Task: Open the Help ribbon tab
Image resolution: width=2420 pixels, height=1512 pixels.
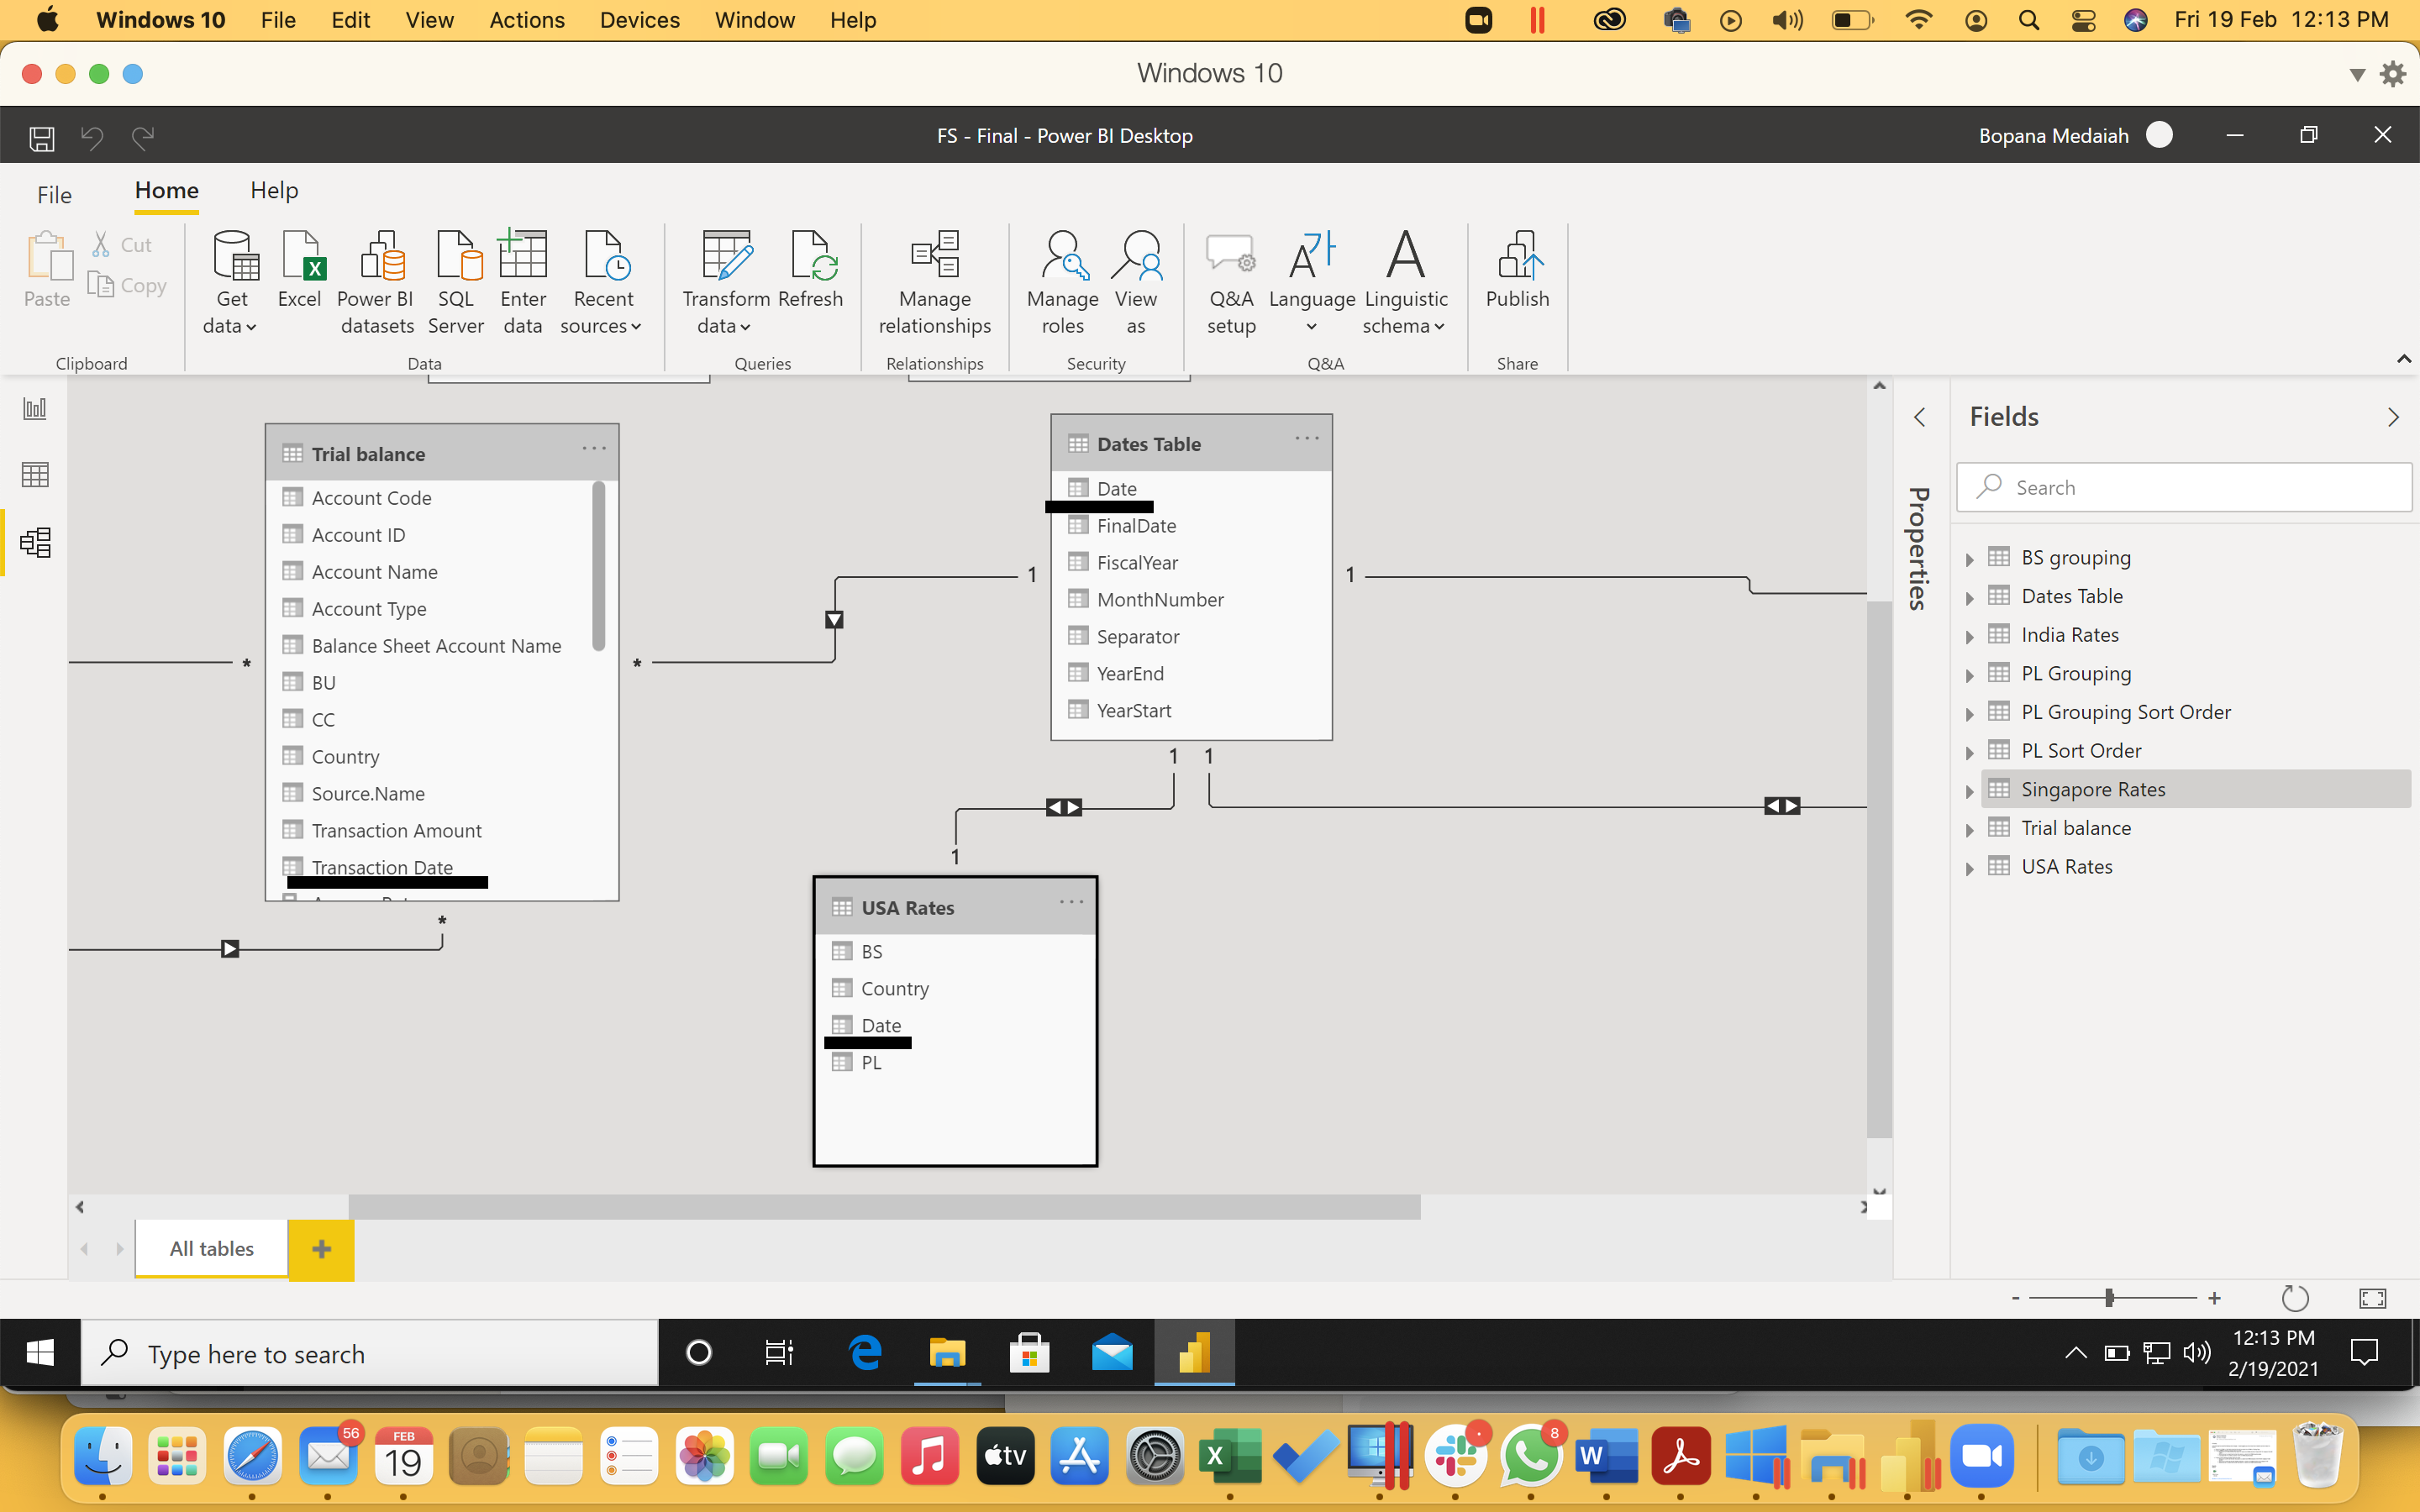Action: [274, 191]
